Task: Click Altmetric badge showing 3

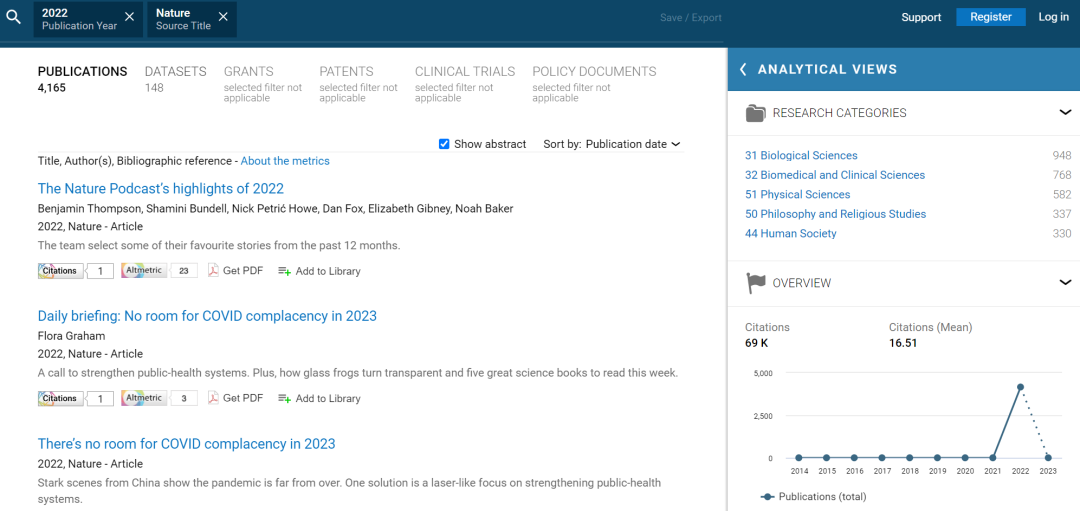Action: pos(159,398)
